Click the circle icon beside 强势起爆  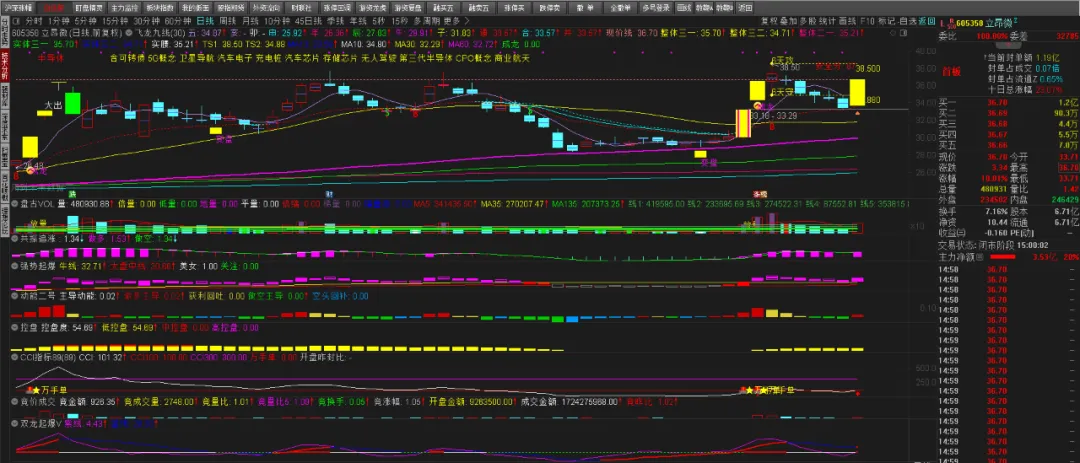point(15,265)
